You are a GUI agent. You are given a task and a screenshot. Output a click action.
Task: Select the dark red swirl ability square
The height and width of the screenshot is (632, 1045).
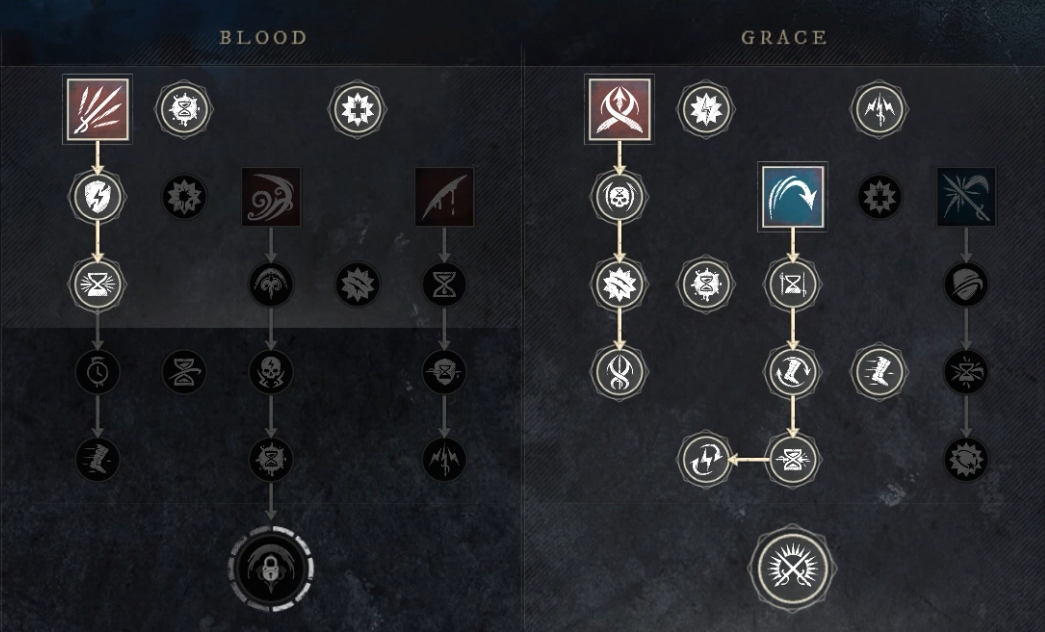coord(271,197)
